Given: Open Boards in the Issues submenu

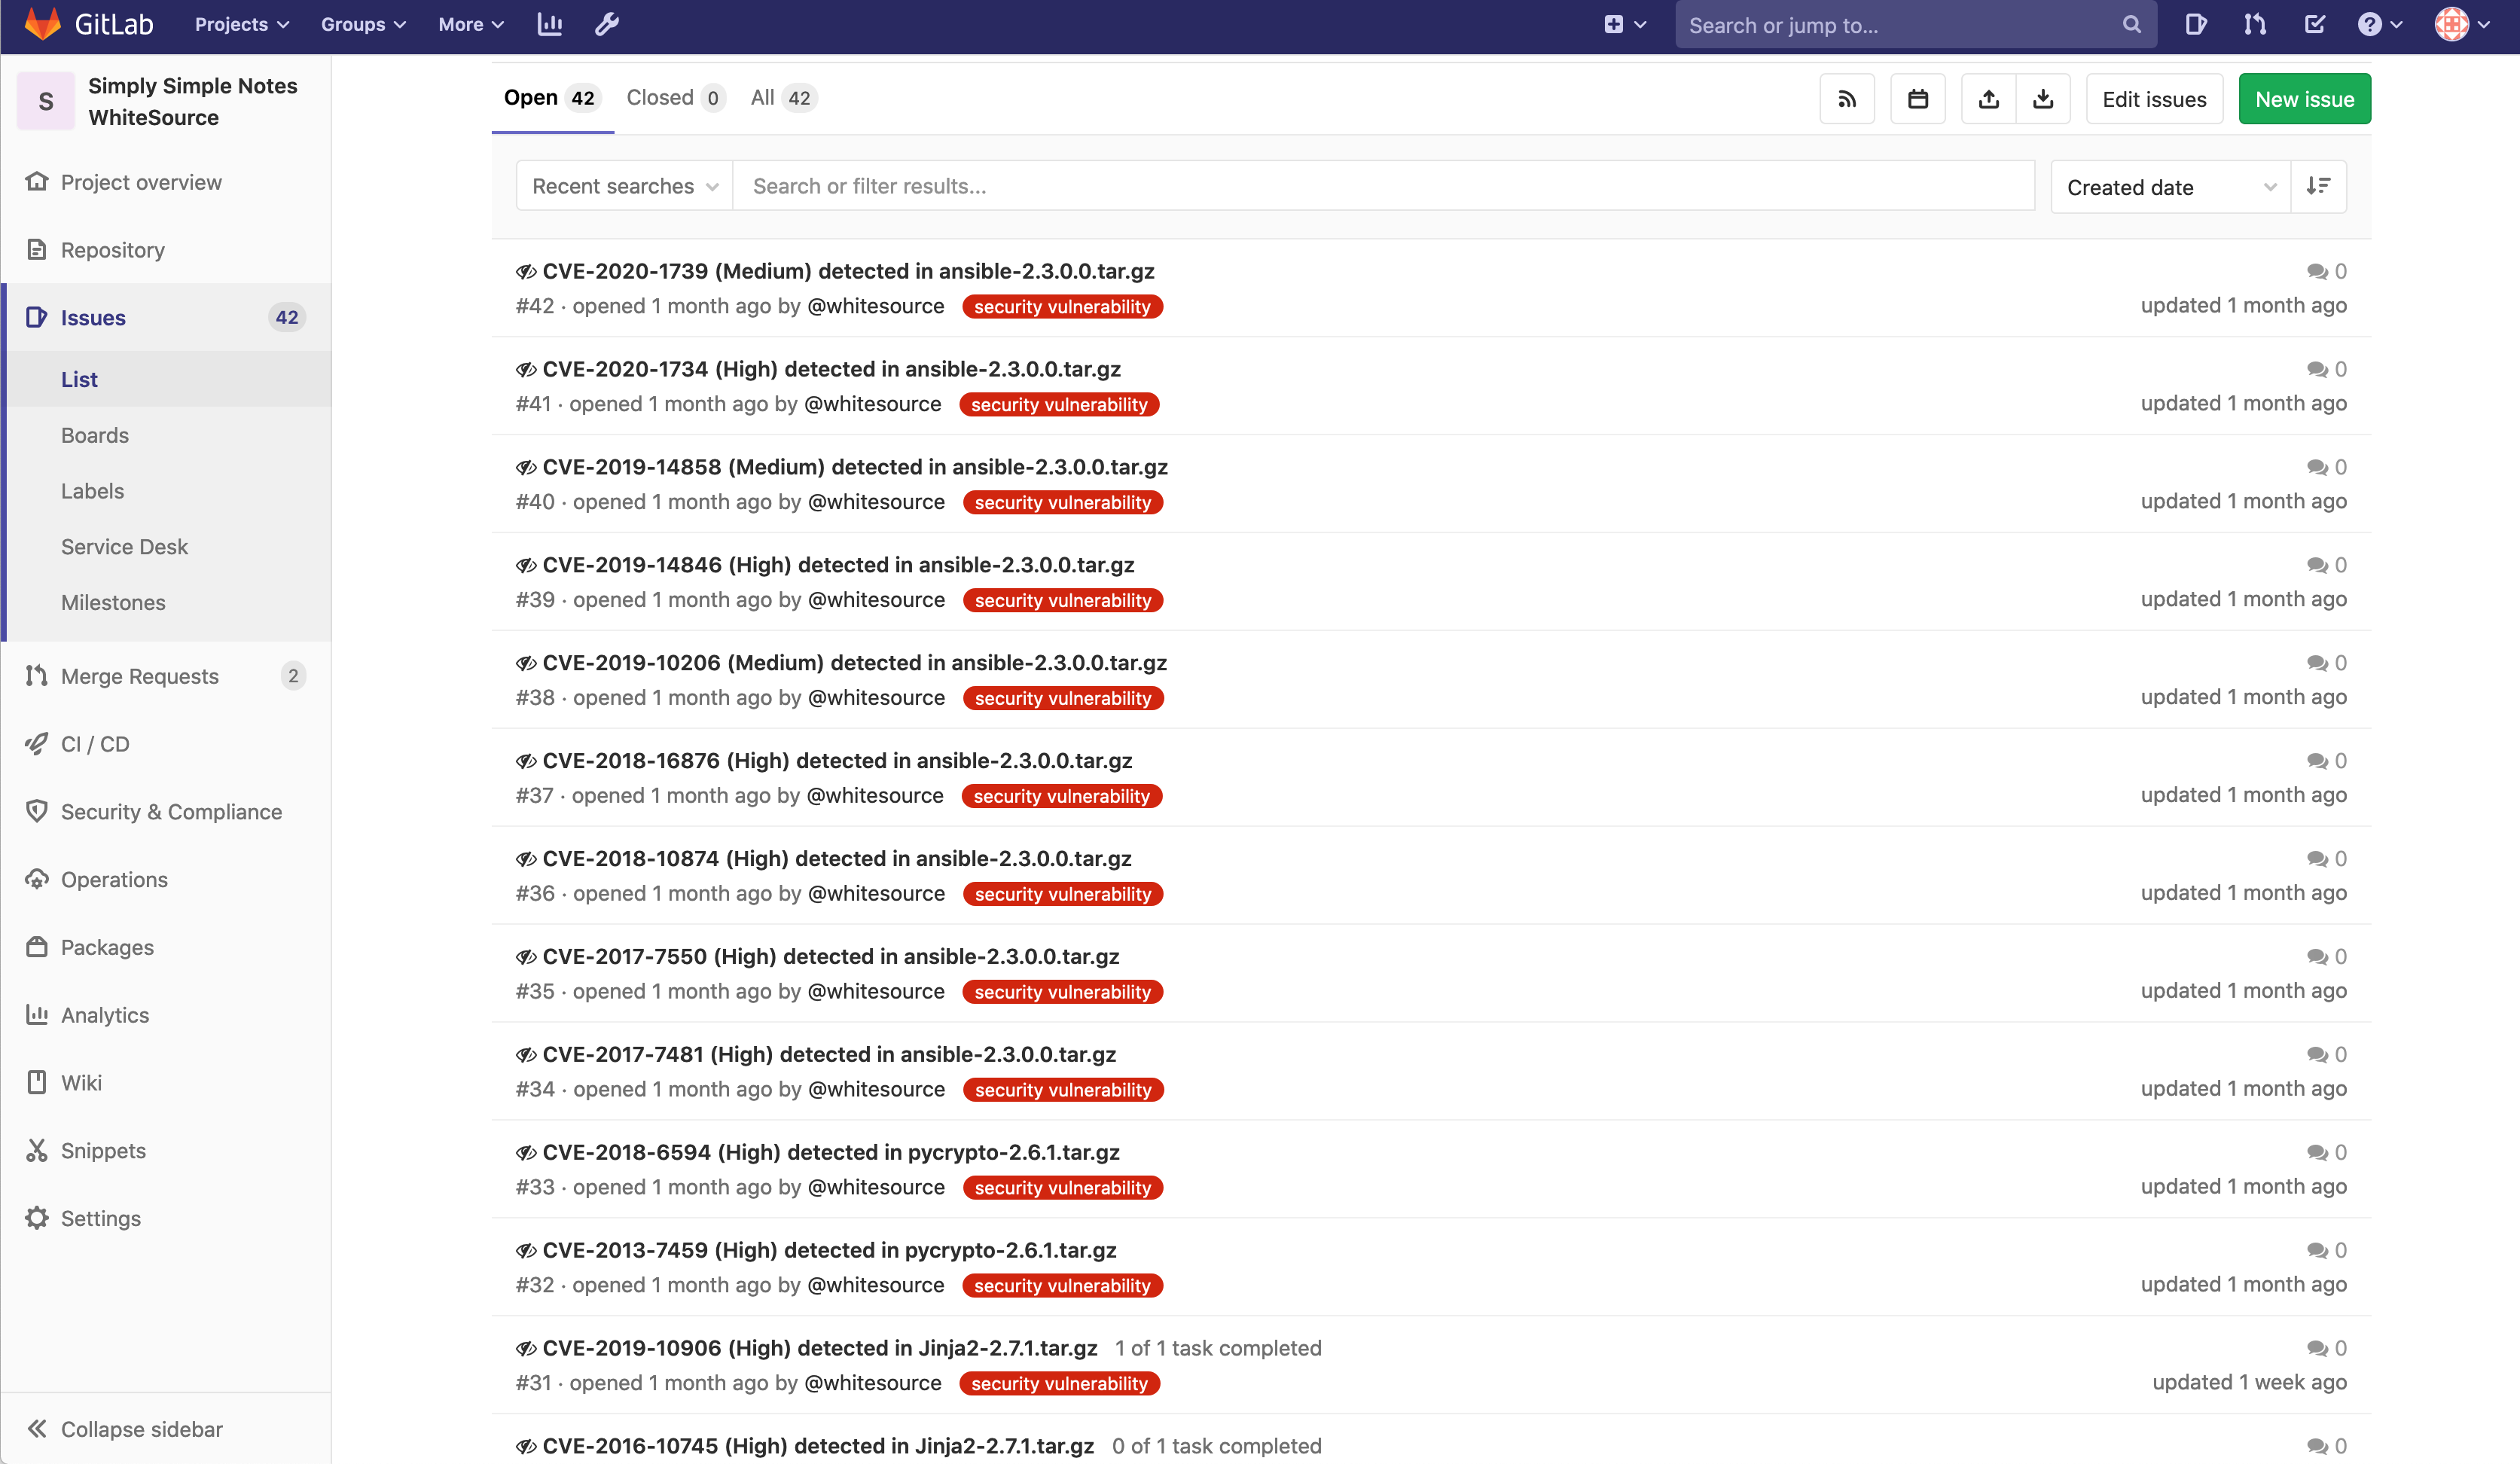Looking at the screenshot, I should tap(94, 435).
